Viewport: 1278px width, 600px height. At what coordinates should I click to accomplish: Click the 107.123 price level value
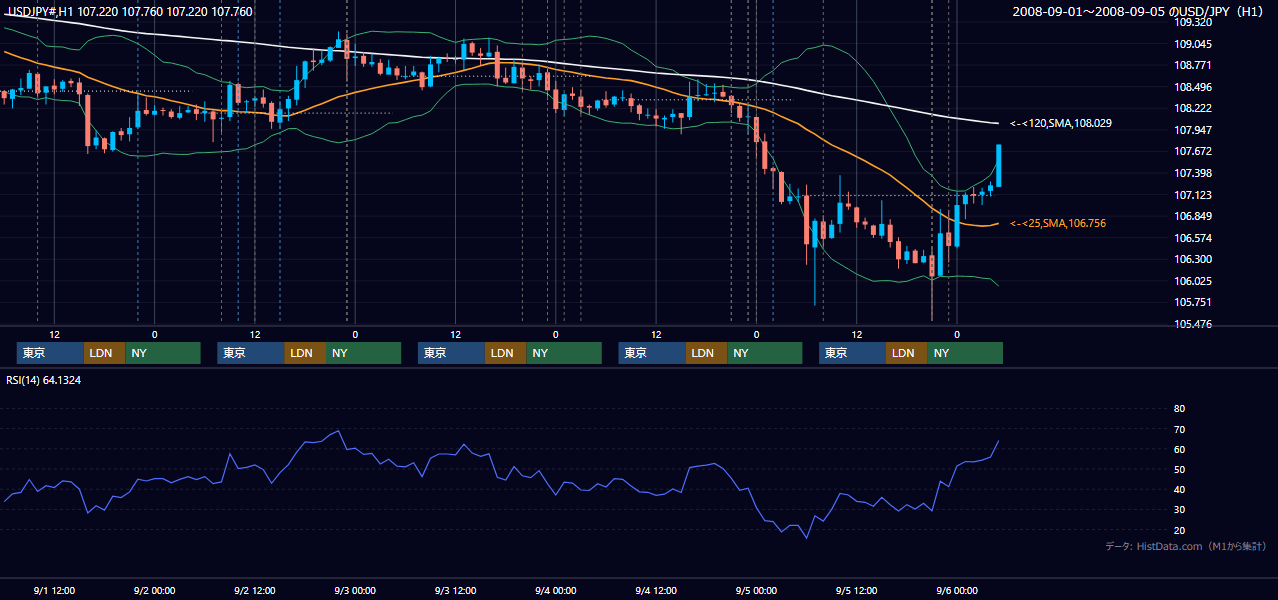1193,195
